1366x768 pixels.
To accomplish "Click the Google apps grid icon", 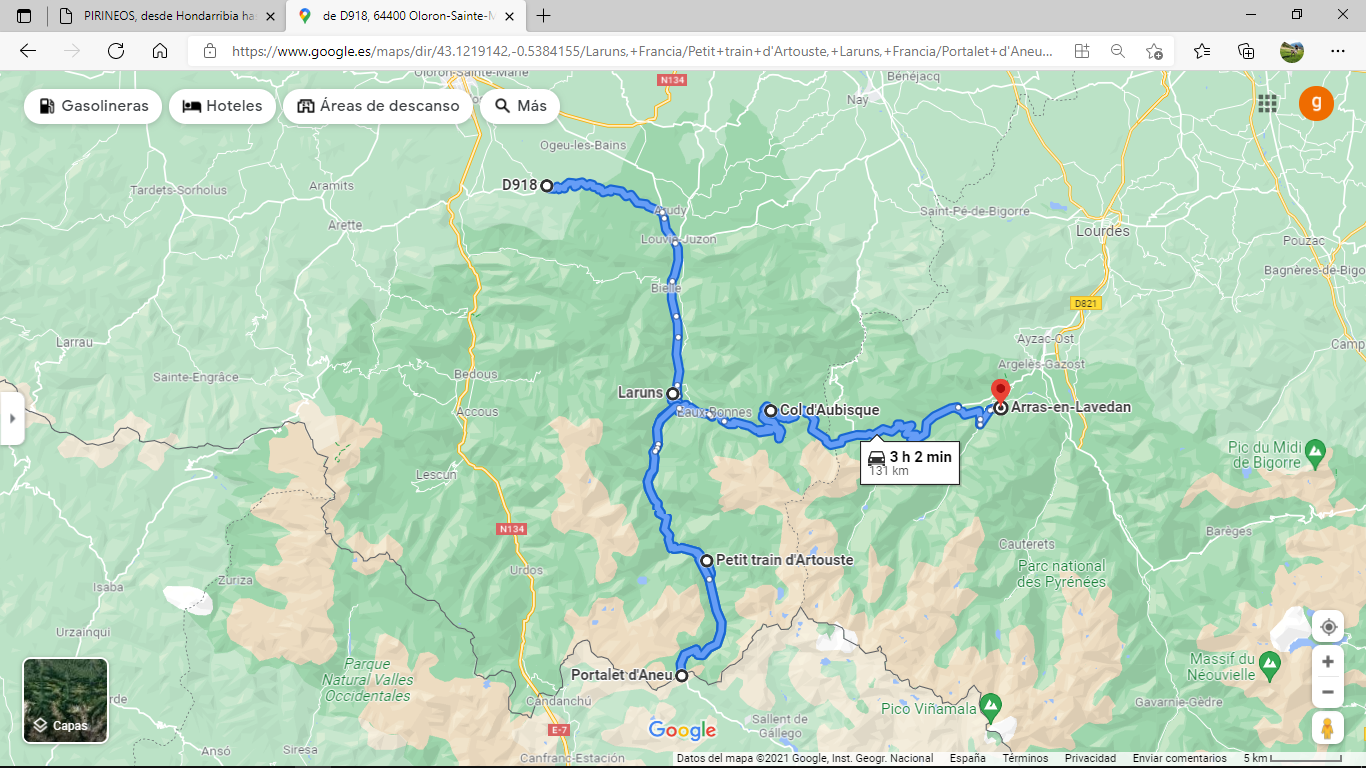I will coord(1268,103).
